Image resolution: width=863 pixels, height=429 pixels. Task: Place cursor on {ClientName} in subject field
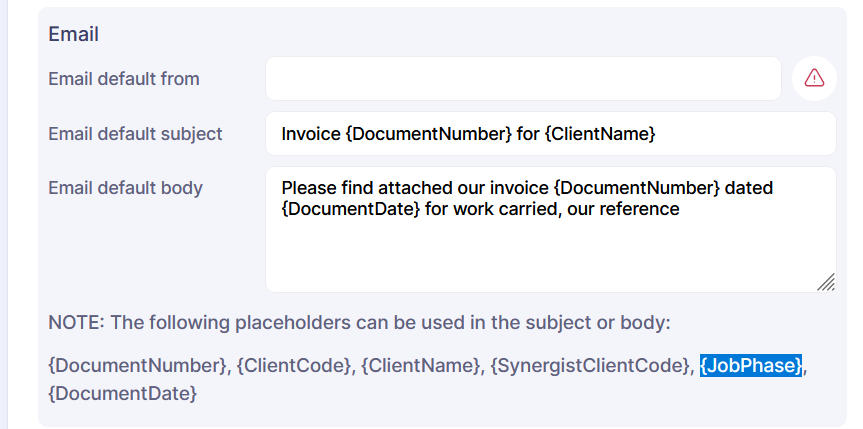[x=600, y=133]
